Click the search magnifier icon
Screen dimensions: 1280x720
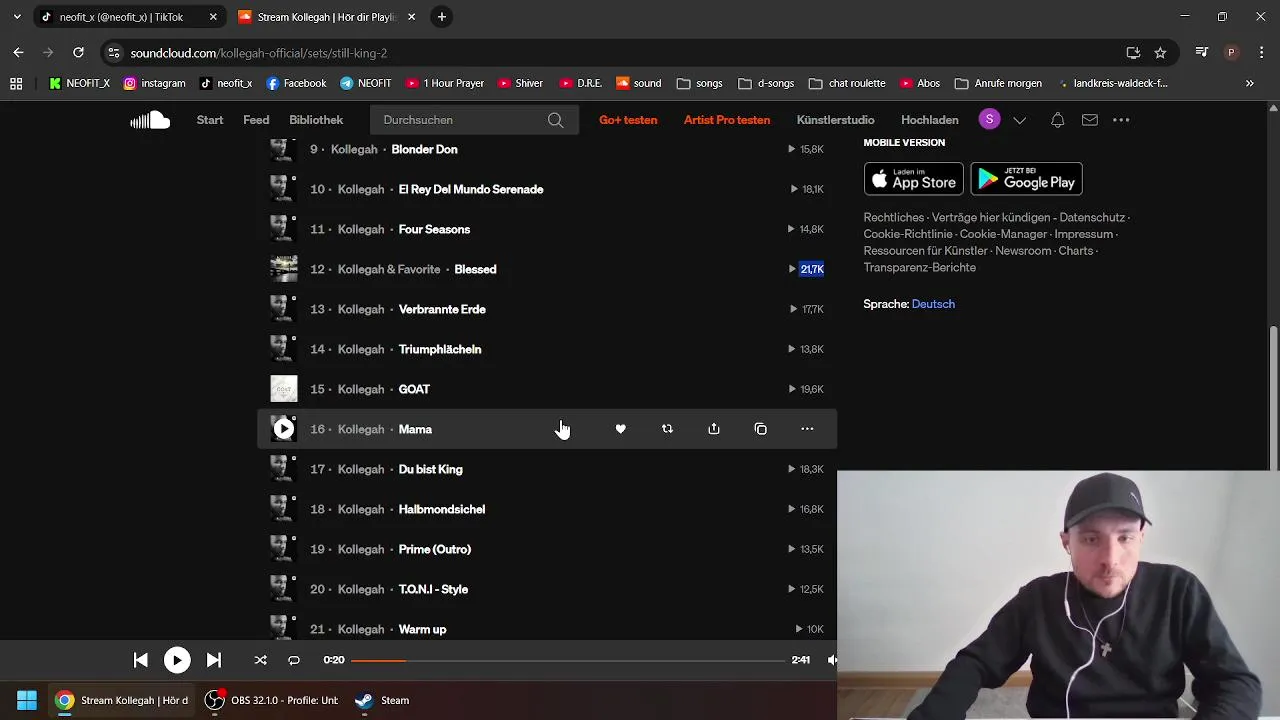(x=555, y=120)
